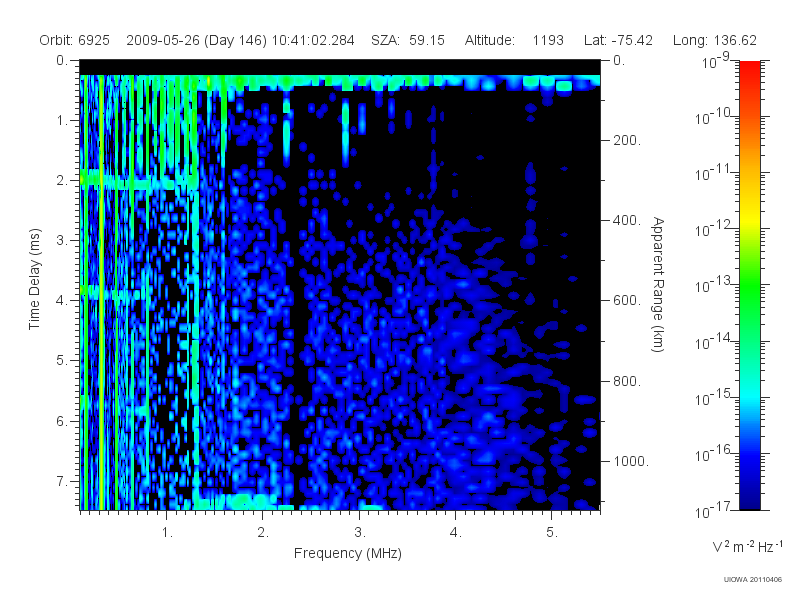800x600 pixels.
Task: Click the SZA: 59.15 value
Action: (x=408, y=40)
